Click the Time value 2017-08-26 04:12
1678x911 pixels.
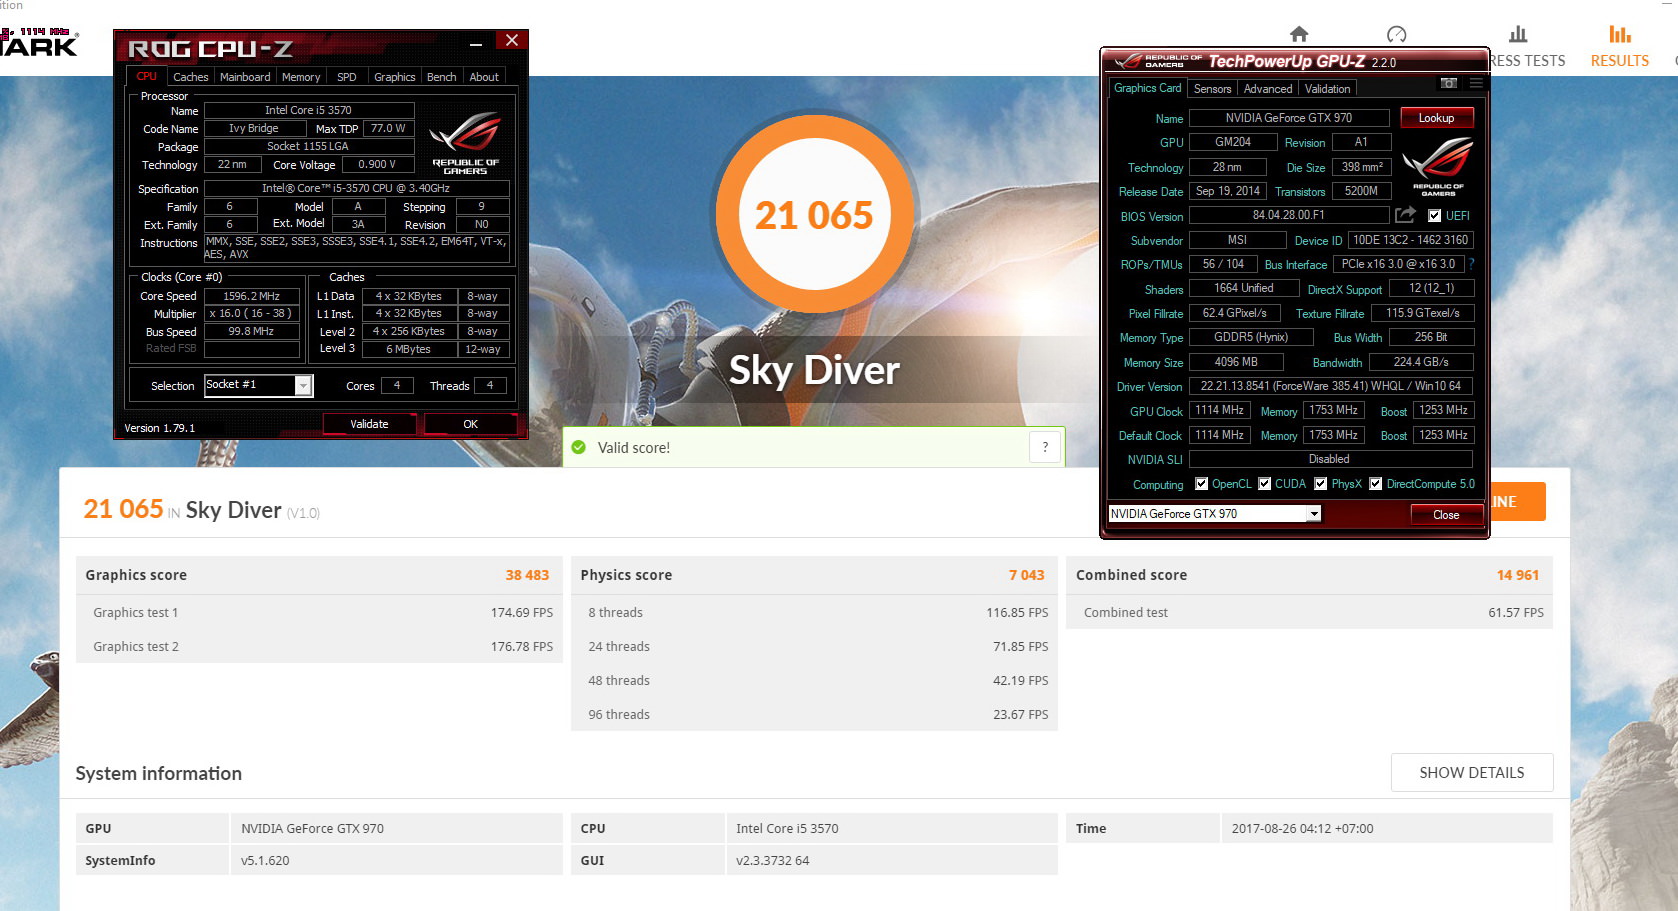click(x=1302, y=828)
